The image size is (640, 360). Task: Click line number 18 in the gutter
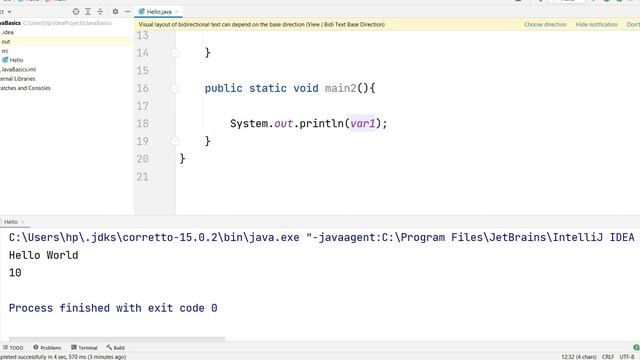(142, 124)
